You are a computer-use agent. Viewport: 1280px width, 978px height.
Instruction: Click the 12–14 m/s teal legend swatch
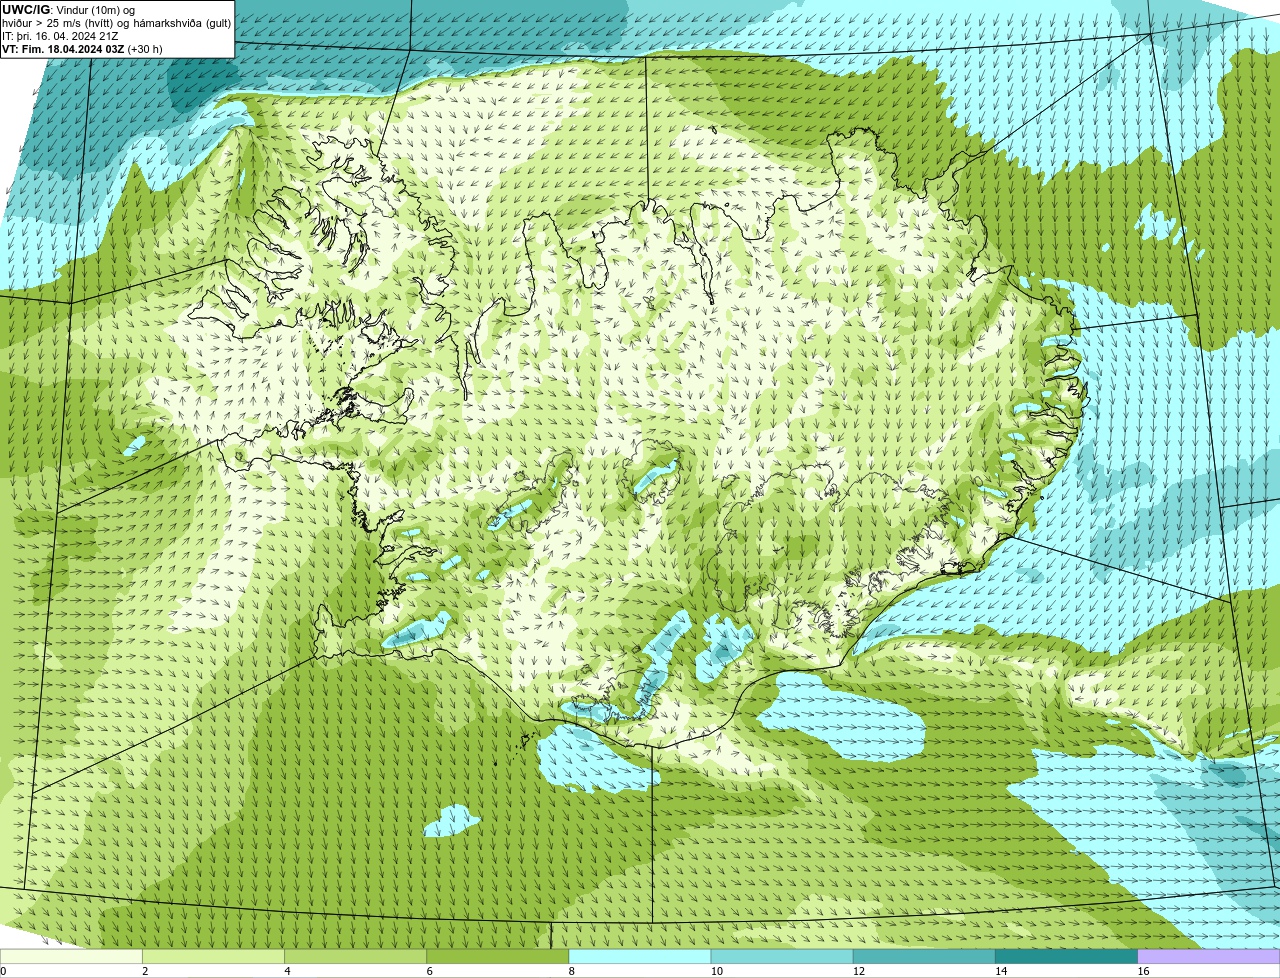(x=924, y=956)
